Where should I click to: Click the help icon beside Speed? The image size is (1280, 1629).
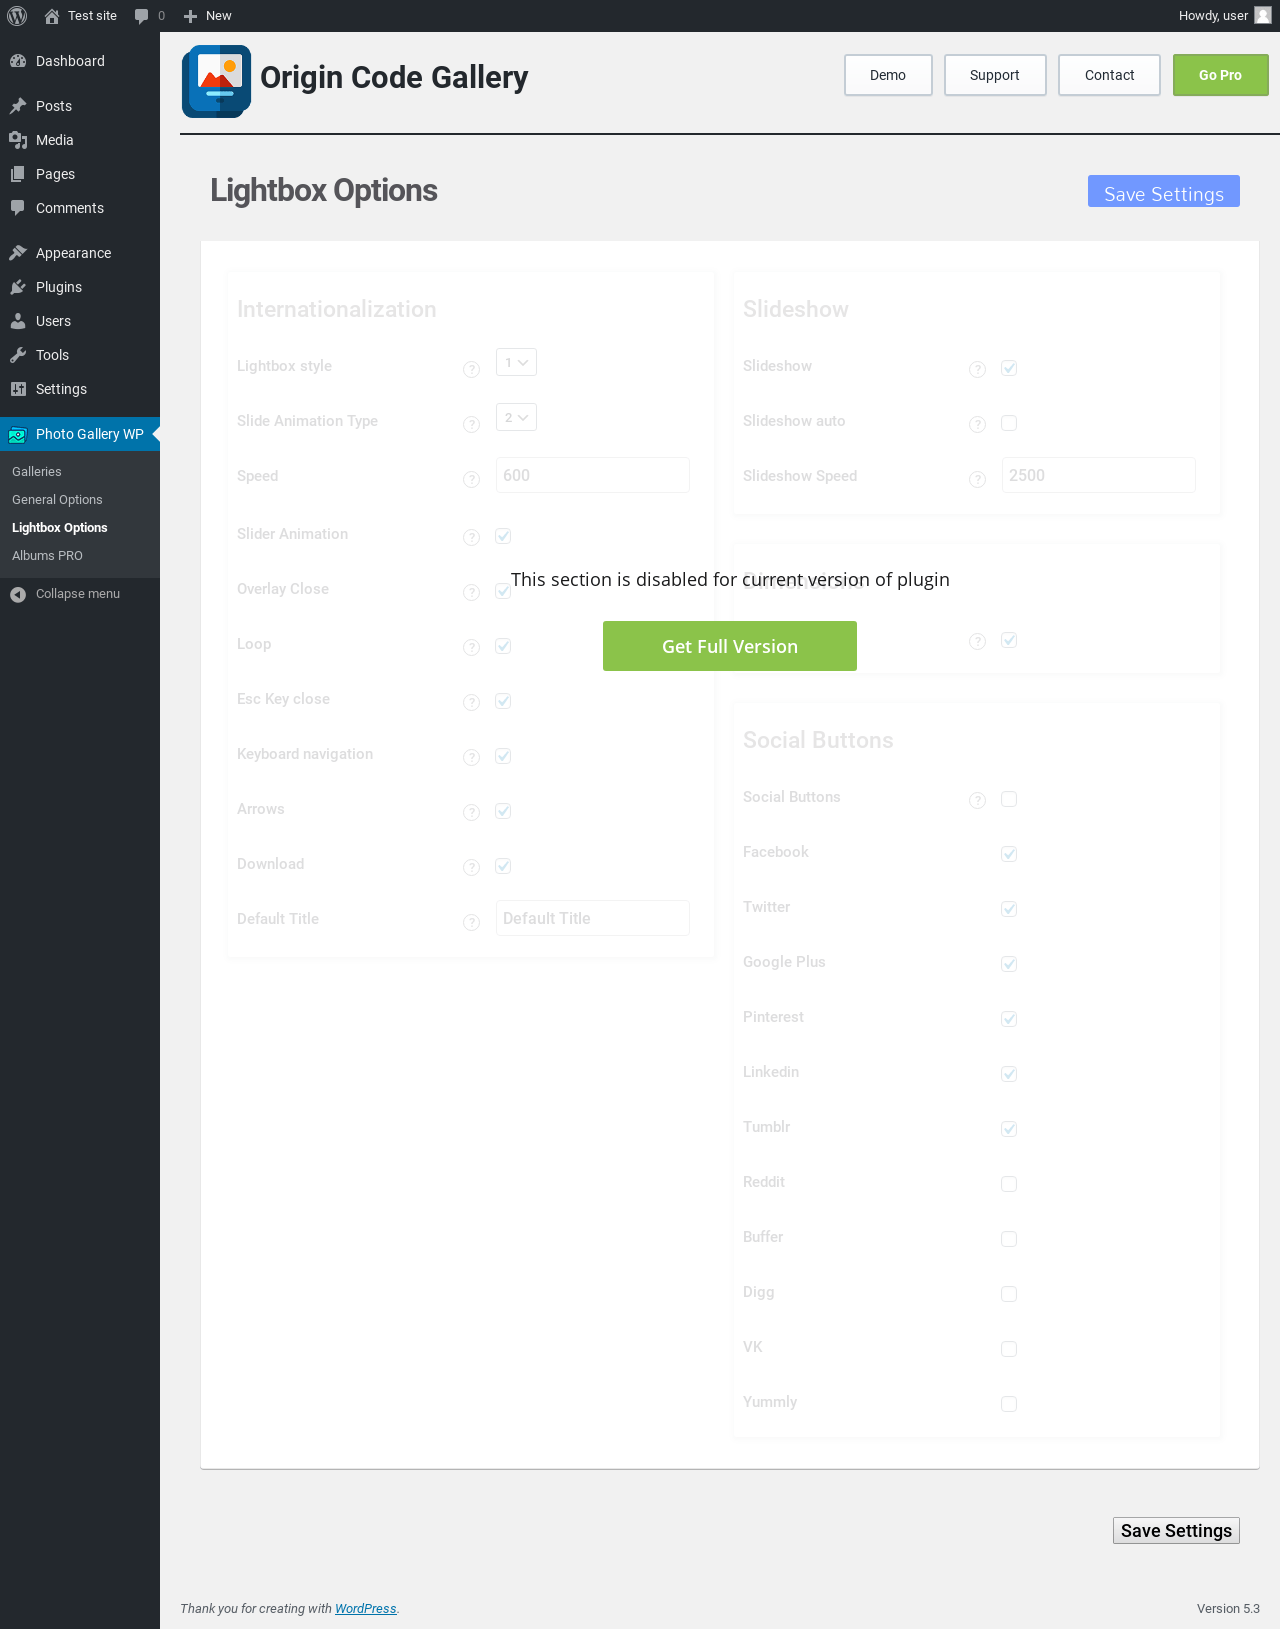(472, 480)
